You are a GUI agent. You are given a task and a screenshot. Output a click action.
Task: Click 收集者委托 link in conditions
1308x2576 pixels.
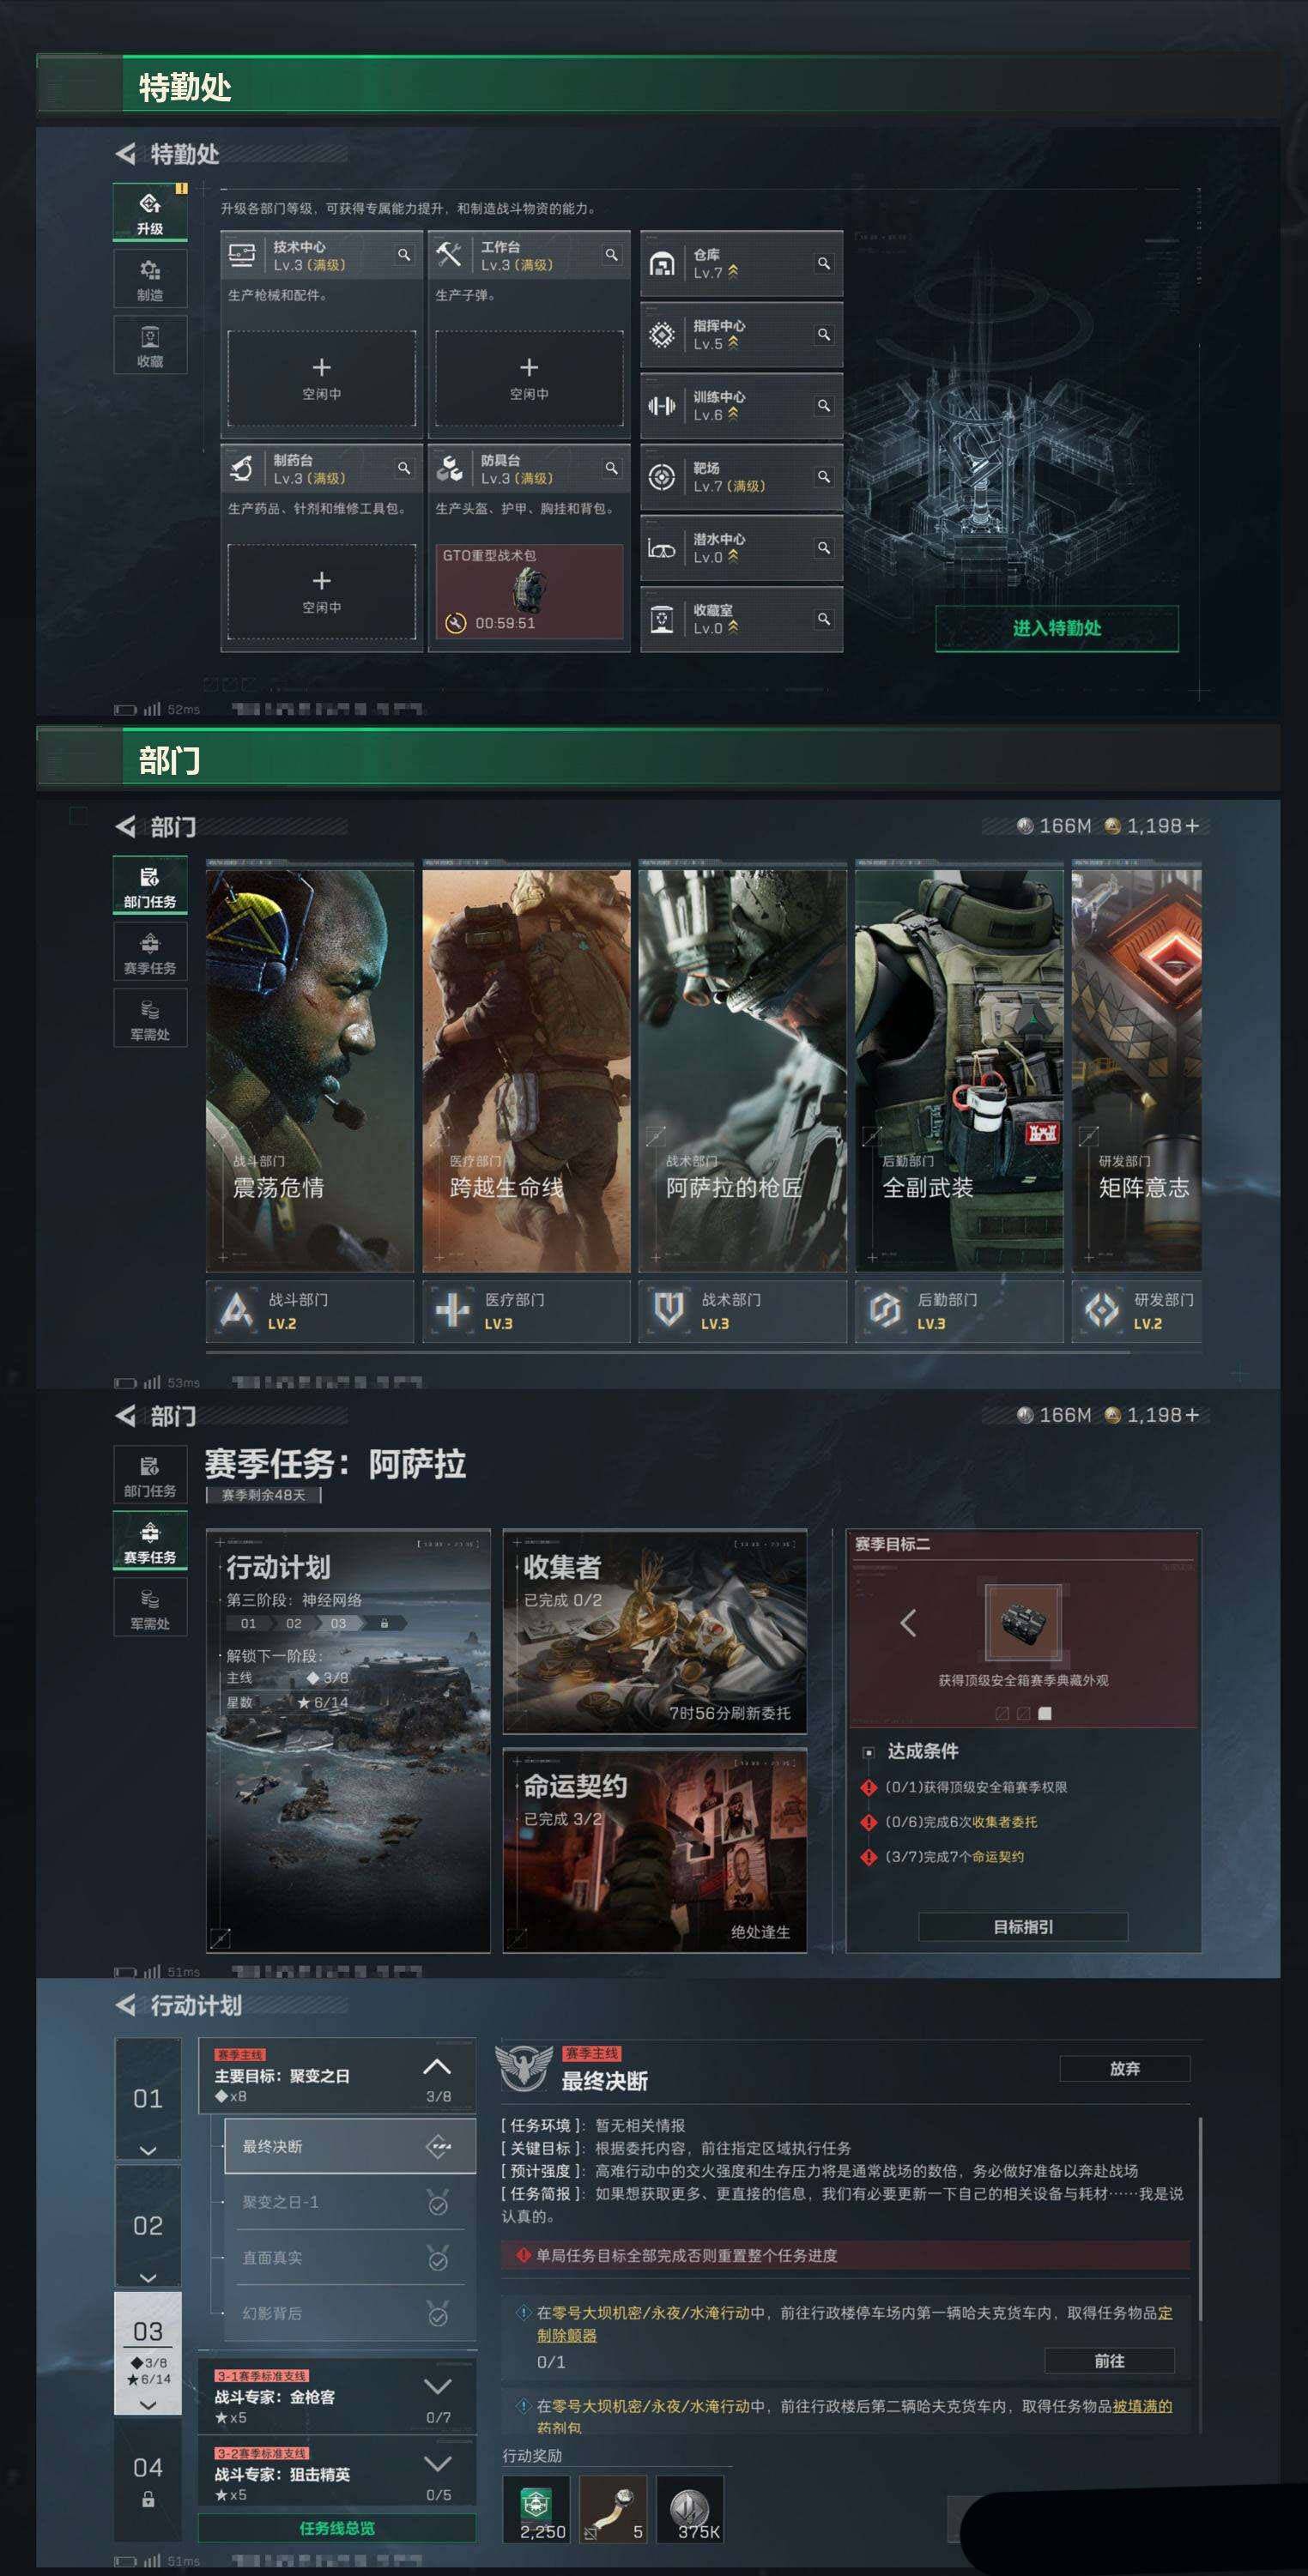click(1004, 1822)
